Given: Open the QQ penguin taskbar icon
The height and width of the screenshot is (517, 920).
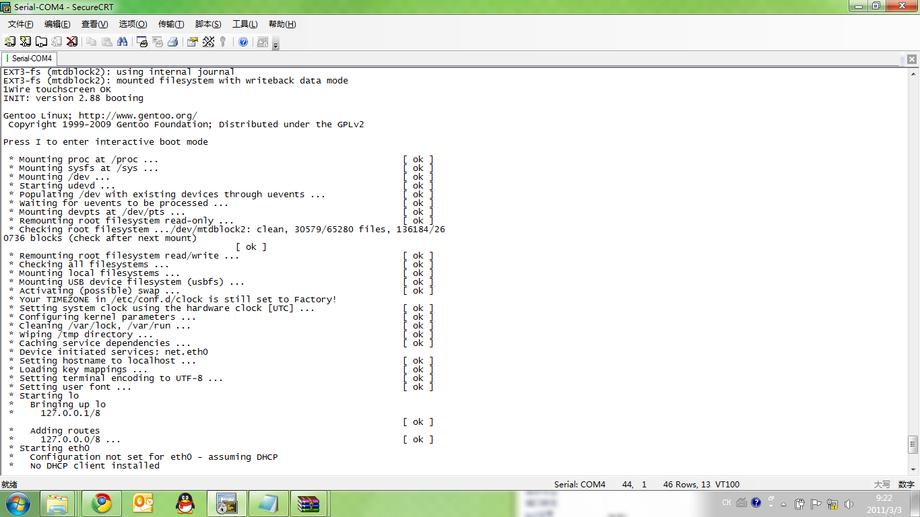Looking at the screenshot, I should [185, 504].
